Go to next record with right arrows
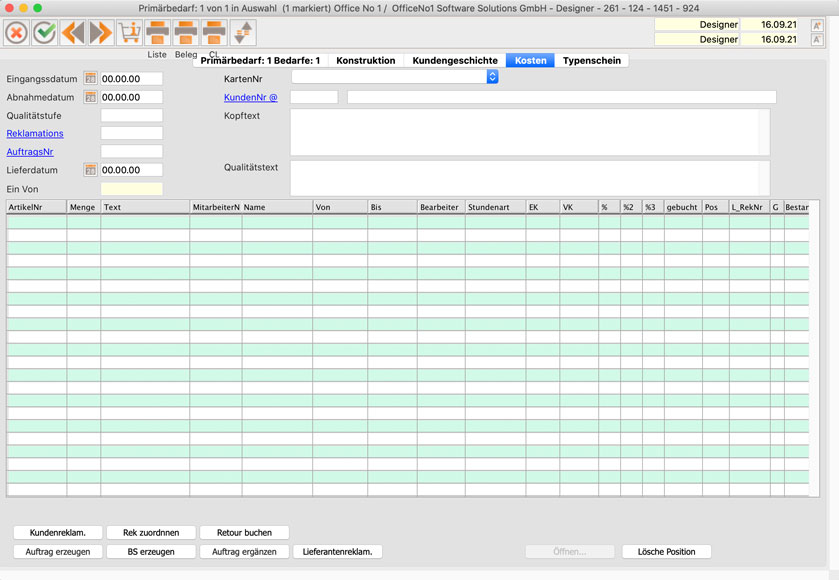The width and height of the screenshot is (839, 580). pos(101,33)
